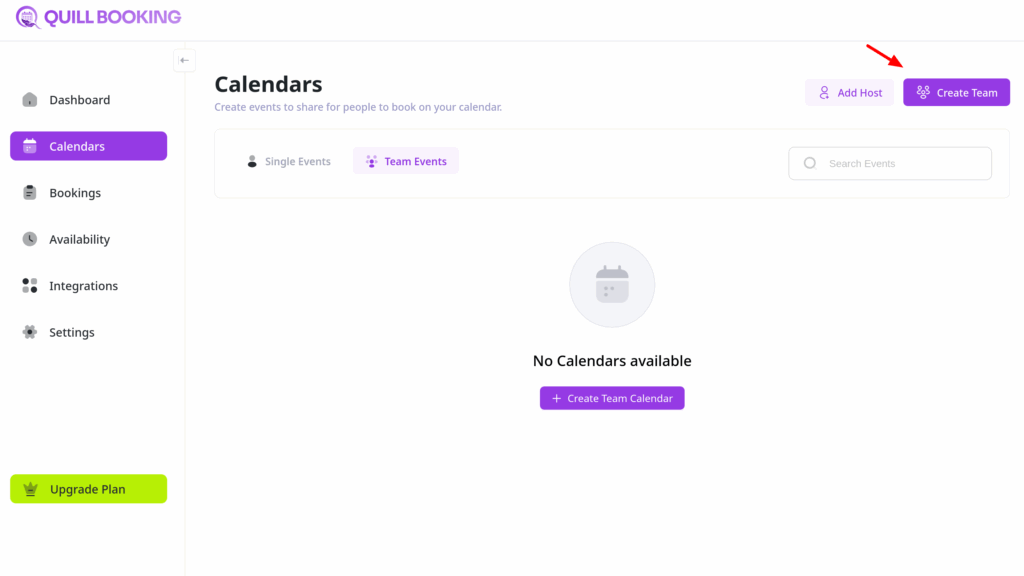Click the Settings gear icon
This screenshot has height=576, width=1024.
[x=30, y=332]
